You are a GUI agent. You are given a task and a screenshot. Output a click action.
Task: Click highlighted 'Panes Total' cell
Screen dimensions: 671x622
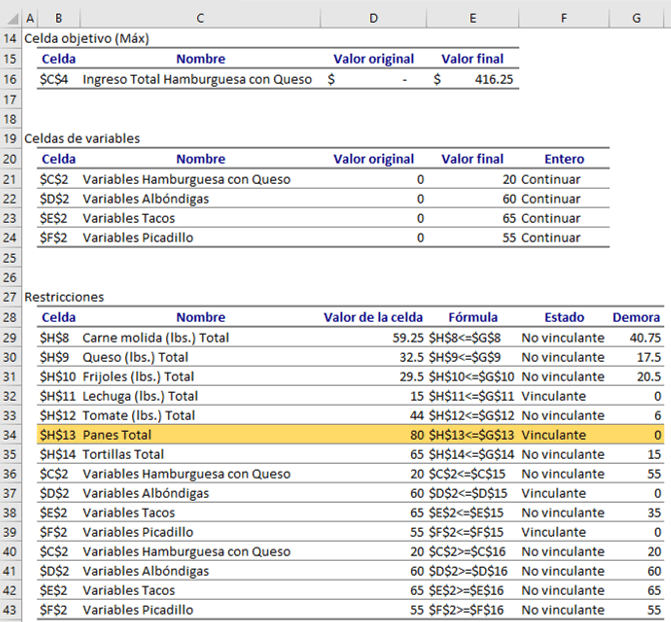tap(117, 435)
